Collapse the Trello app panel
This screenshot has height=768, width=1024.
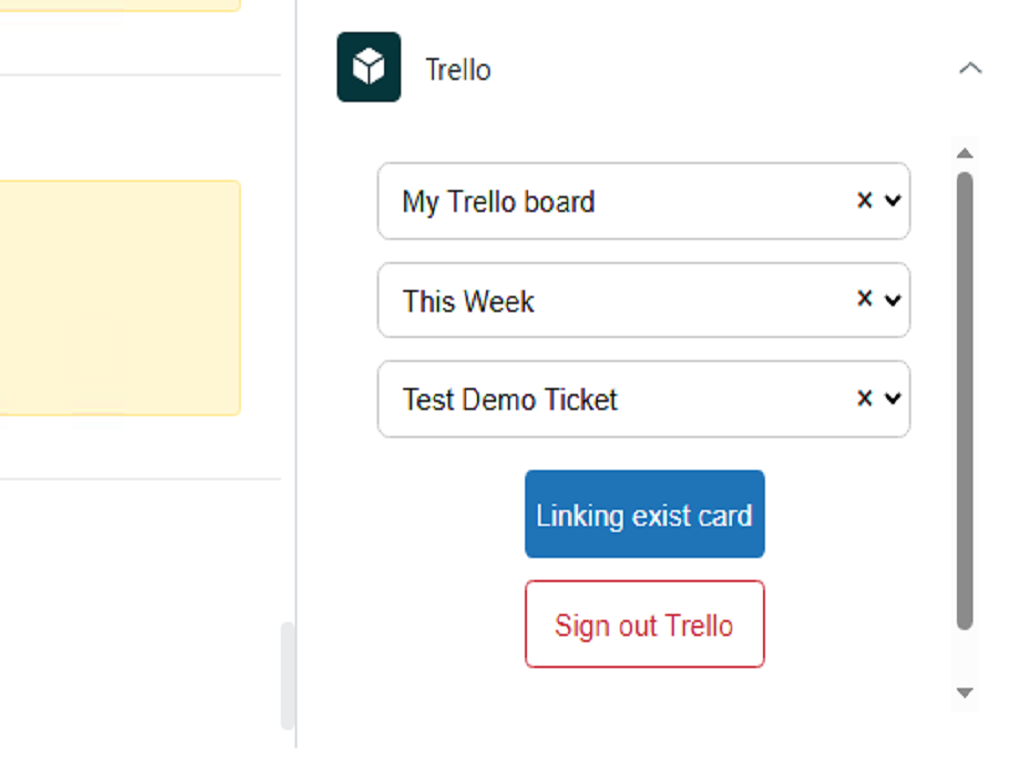tap(970, 69)
